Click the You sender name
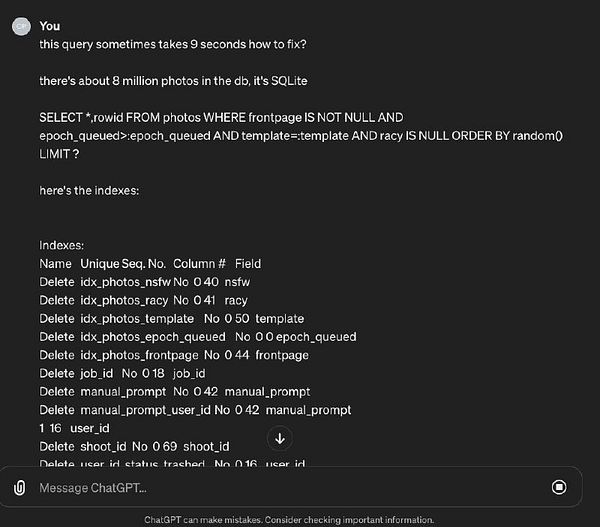This screenshot has width=600, height=527. [x=50, y=26]
